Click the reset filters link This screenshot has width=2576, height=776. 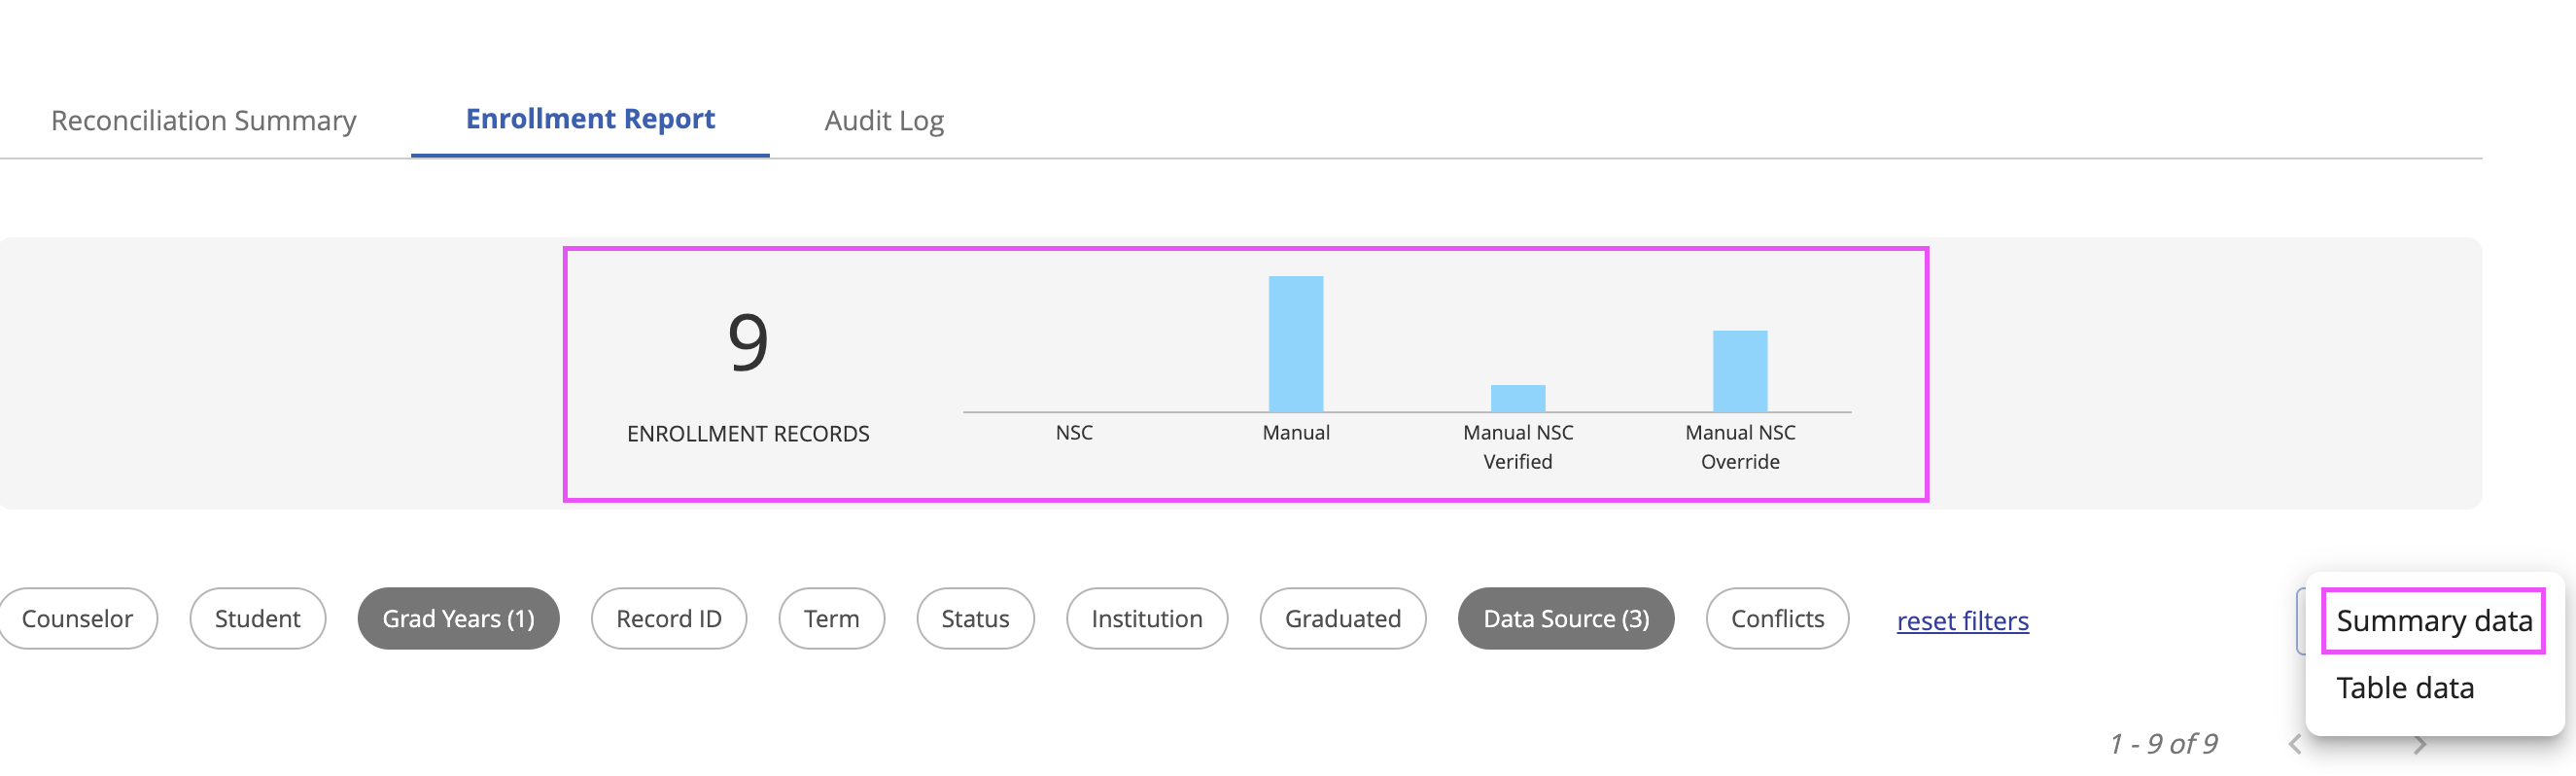pos(1962,621)
